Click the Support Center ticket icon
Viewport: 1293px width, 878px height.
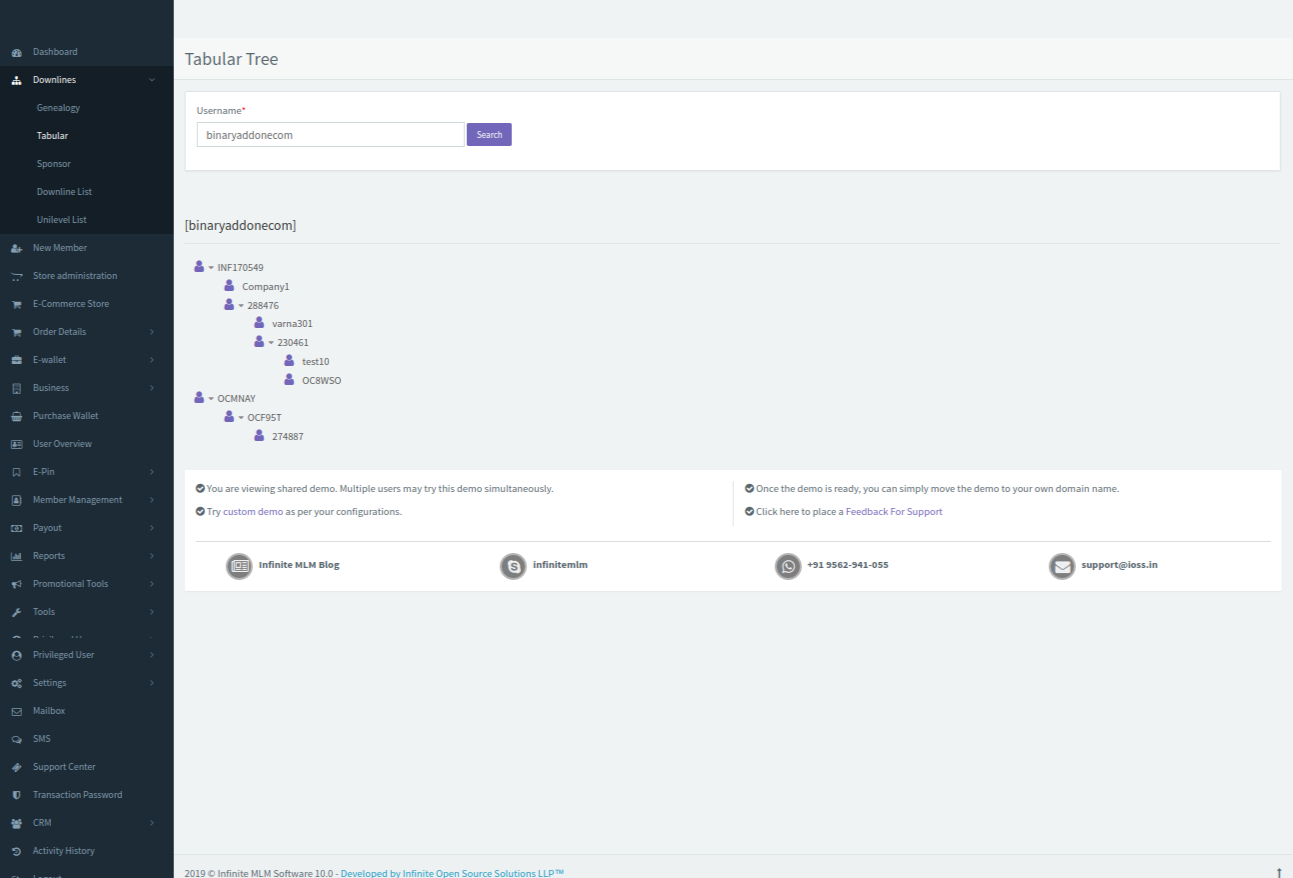coord(15,766)
